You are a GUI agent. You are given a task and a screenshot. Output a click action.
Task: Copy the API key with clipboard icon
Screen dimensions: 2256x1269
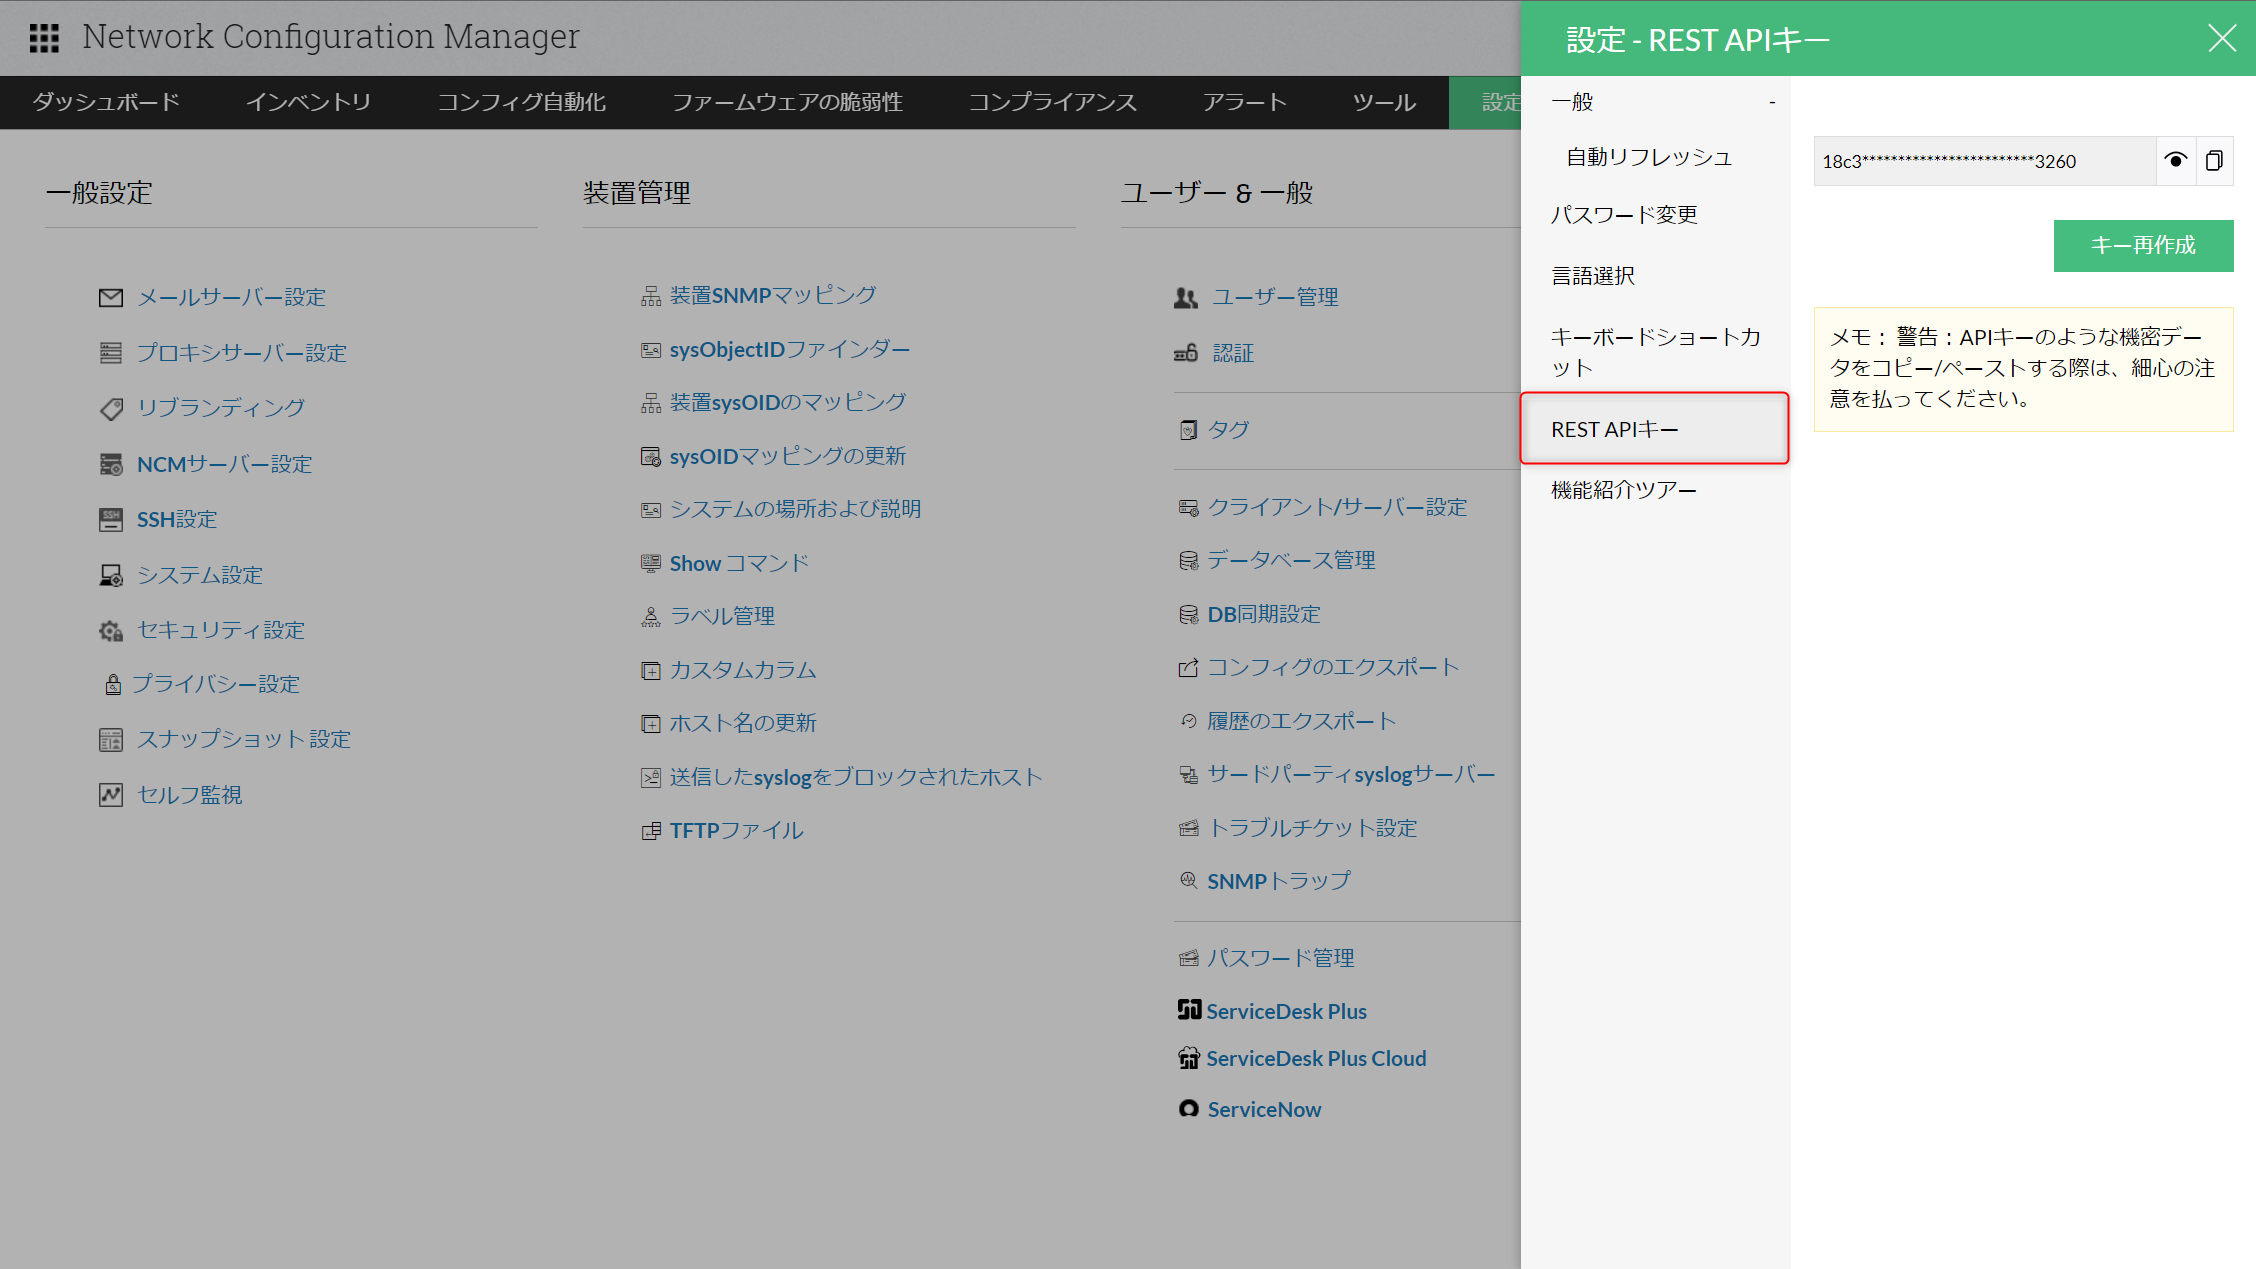2214,161
